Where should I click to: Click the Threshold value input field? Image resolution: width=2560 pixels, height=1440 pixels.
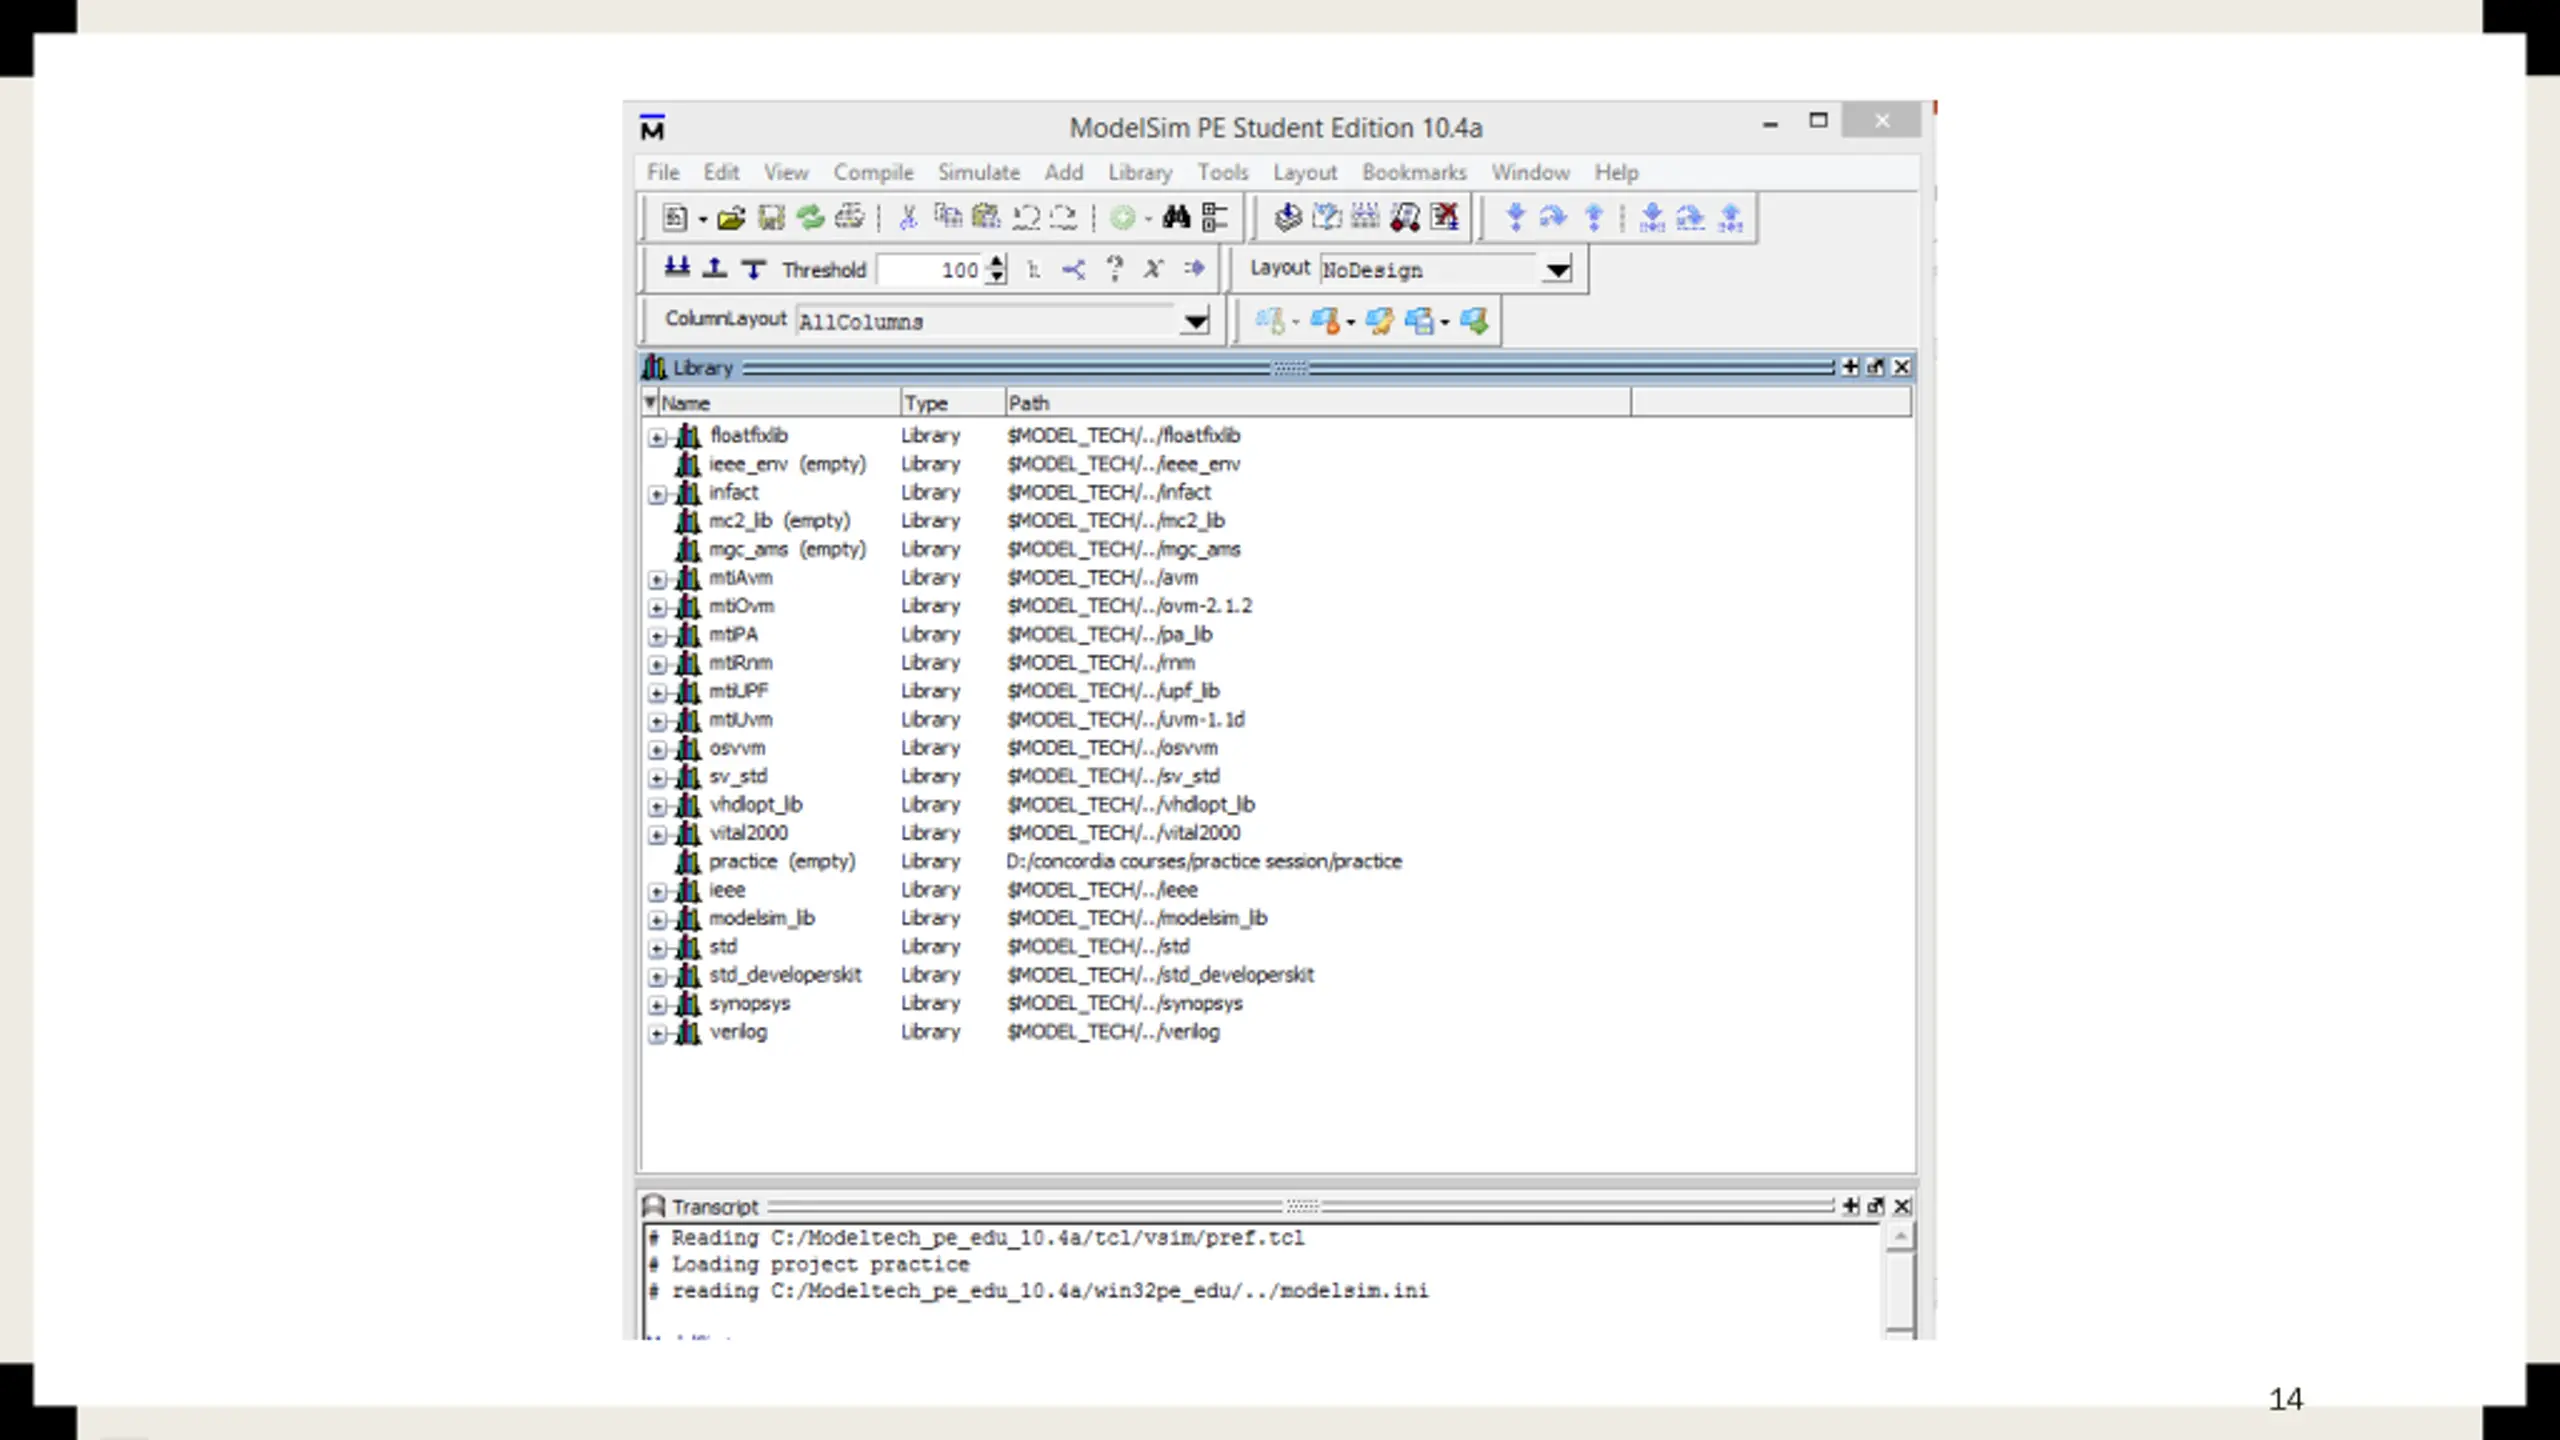[931, 270]
